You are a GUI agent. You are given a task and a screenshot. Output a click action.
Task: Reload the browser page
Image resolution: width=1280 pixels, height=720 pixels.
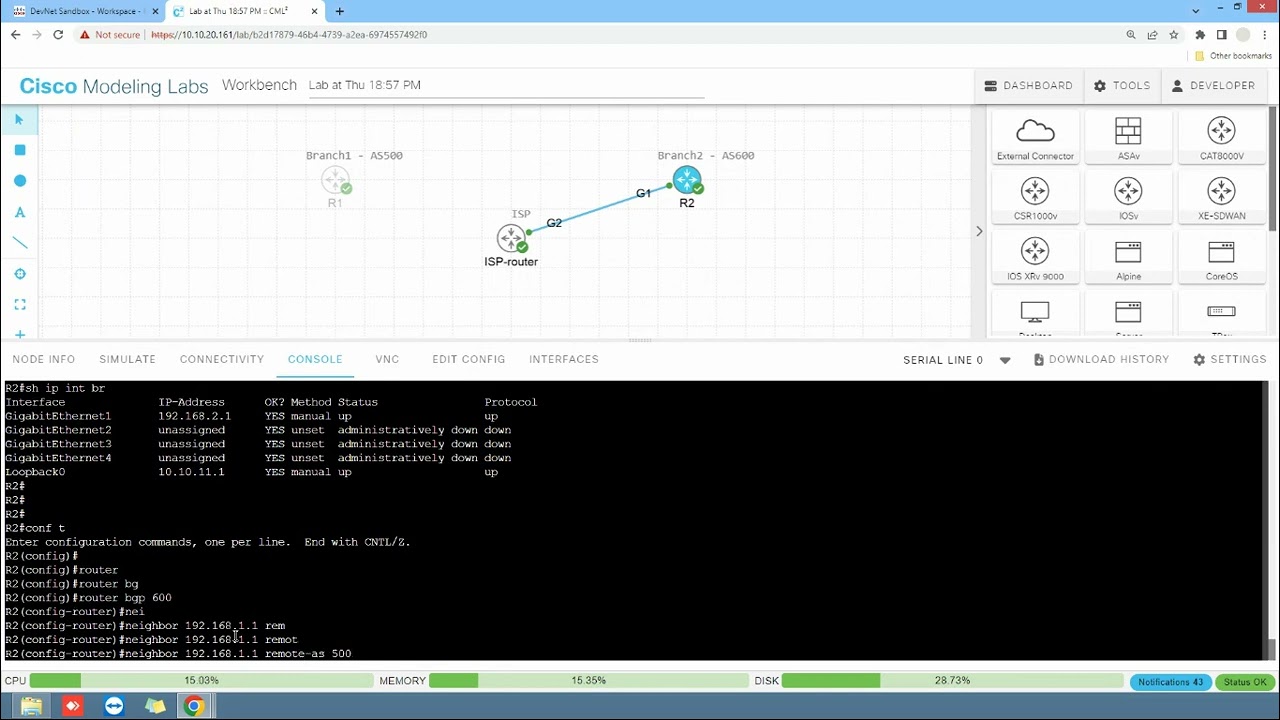pyautogui.click(x=58, y=35)
